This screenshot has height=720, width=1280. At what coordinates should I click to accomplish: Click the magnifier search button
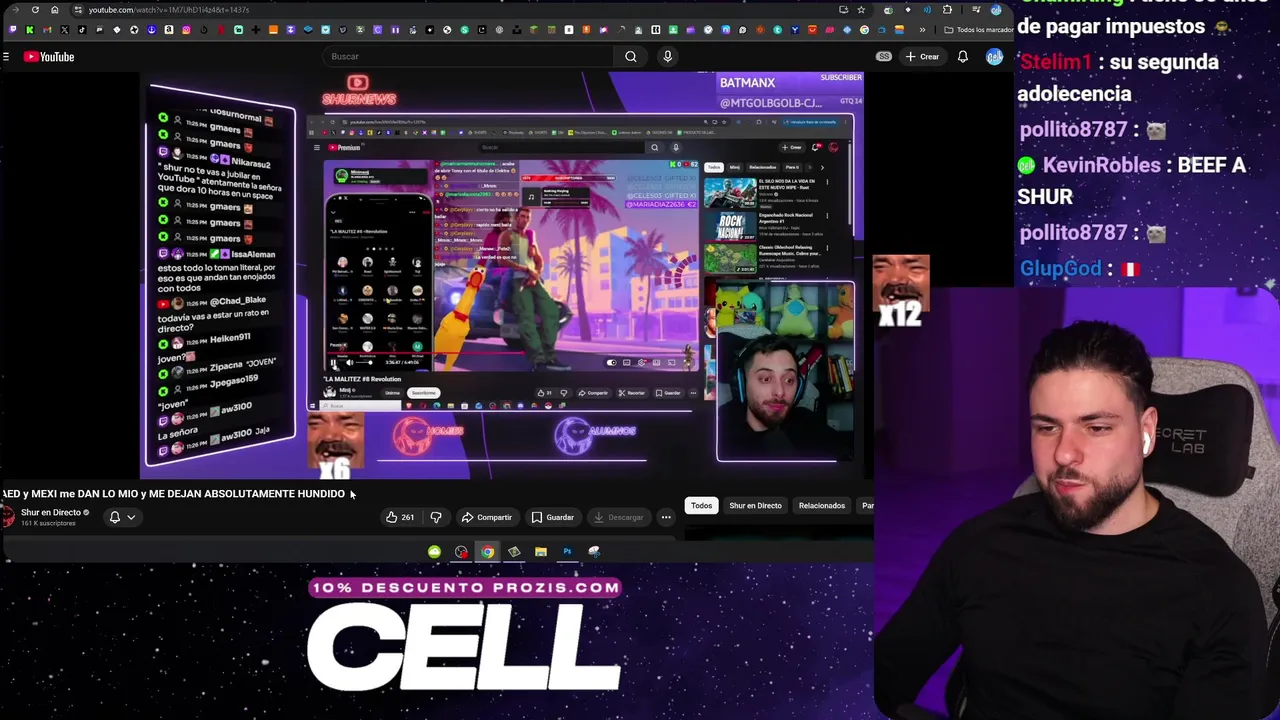631,57
